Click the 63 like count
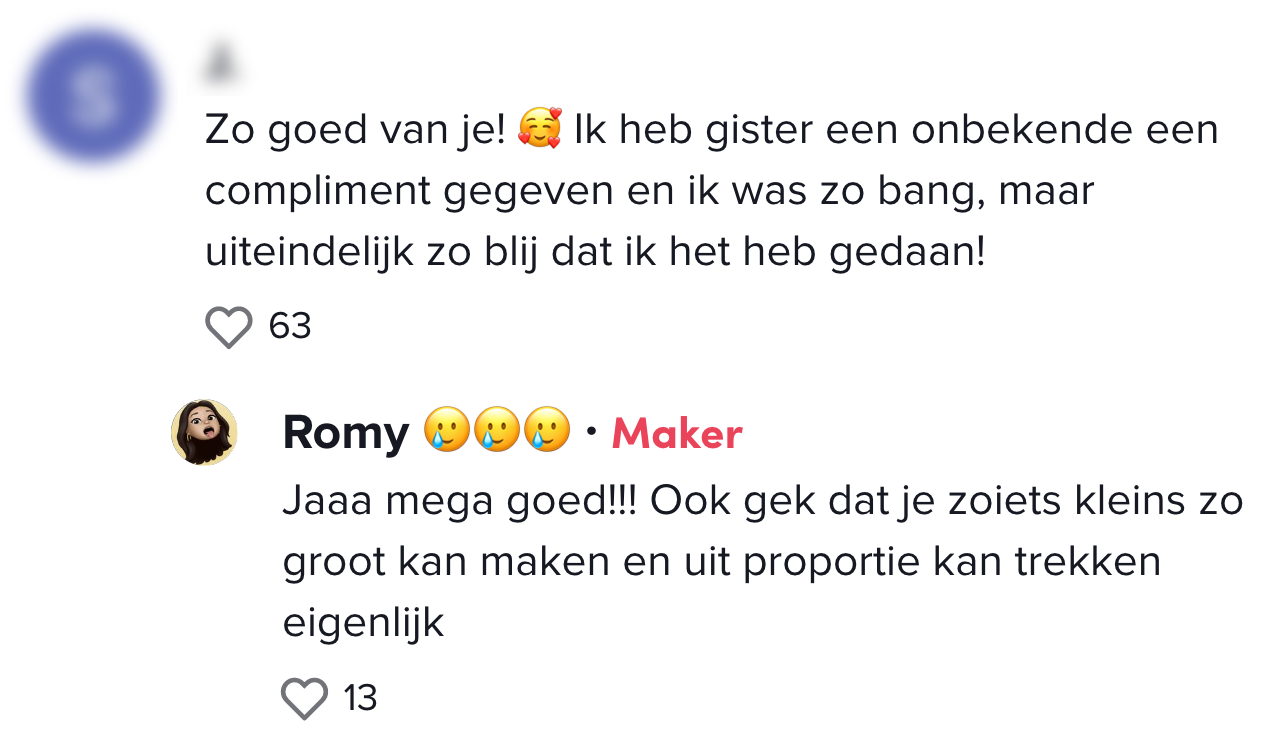 (x=290, y=326)
